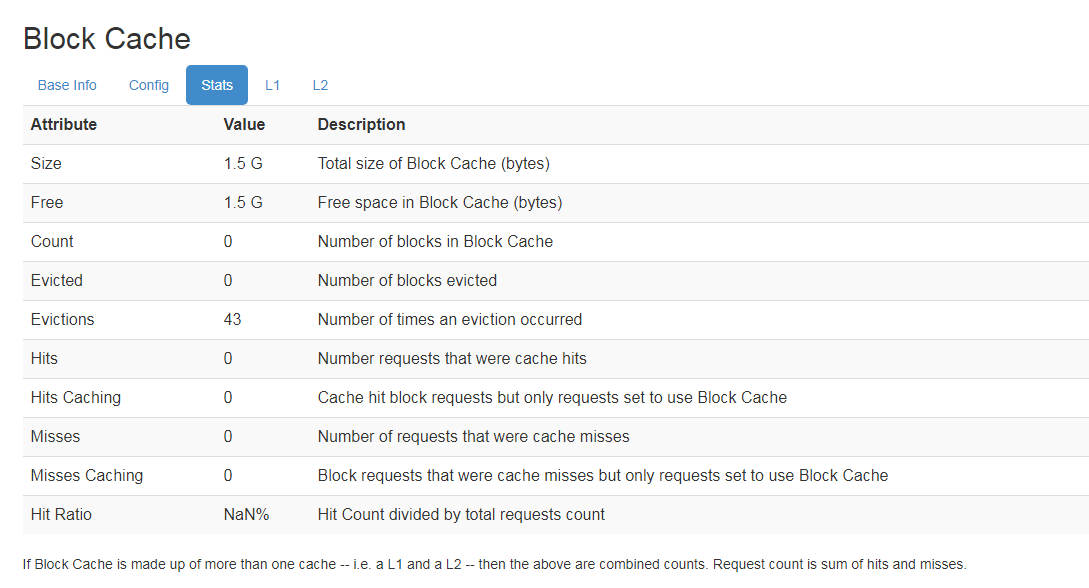Click the Value column header
Viewport: 1089px width, 588px height.
(244, 125)
